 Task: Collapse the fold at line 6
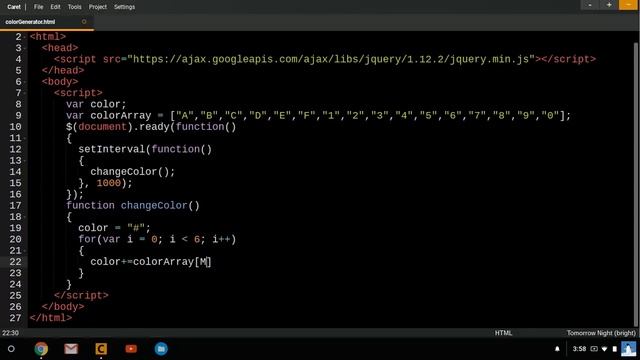25,82
